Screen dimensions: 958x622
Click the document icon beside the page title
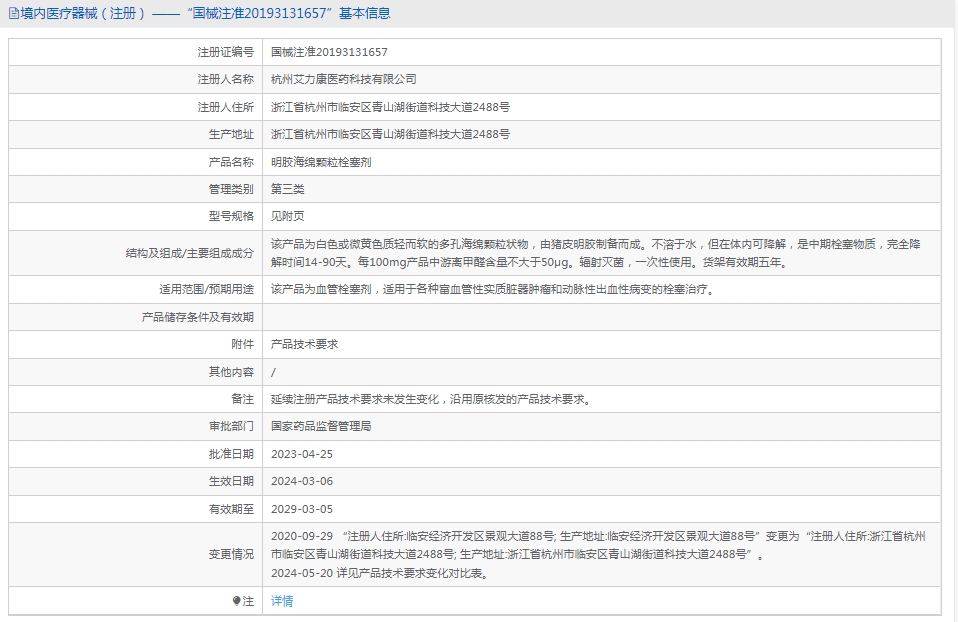(13, 14)
